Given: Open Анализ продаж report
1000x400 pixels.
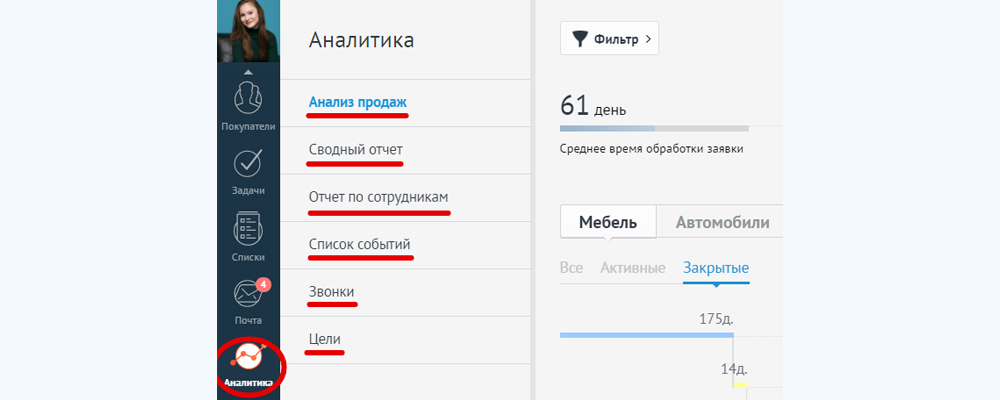Looking at the screenshot, I should tap(358, 102).
